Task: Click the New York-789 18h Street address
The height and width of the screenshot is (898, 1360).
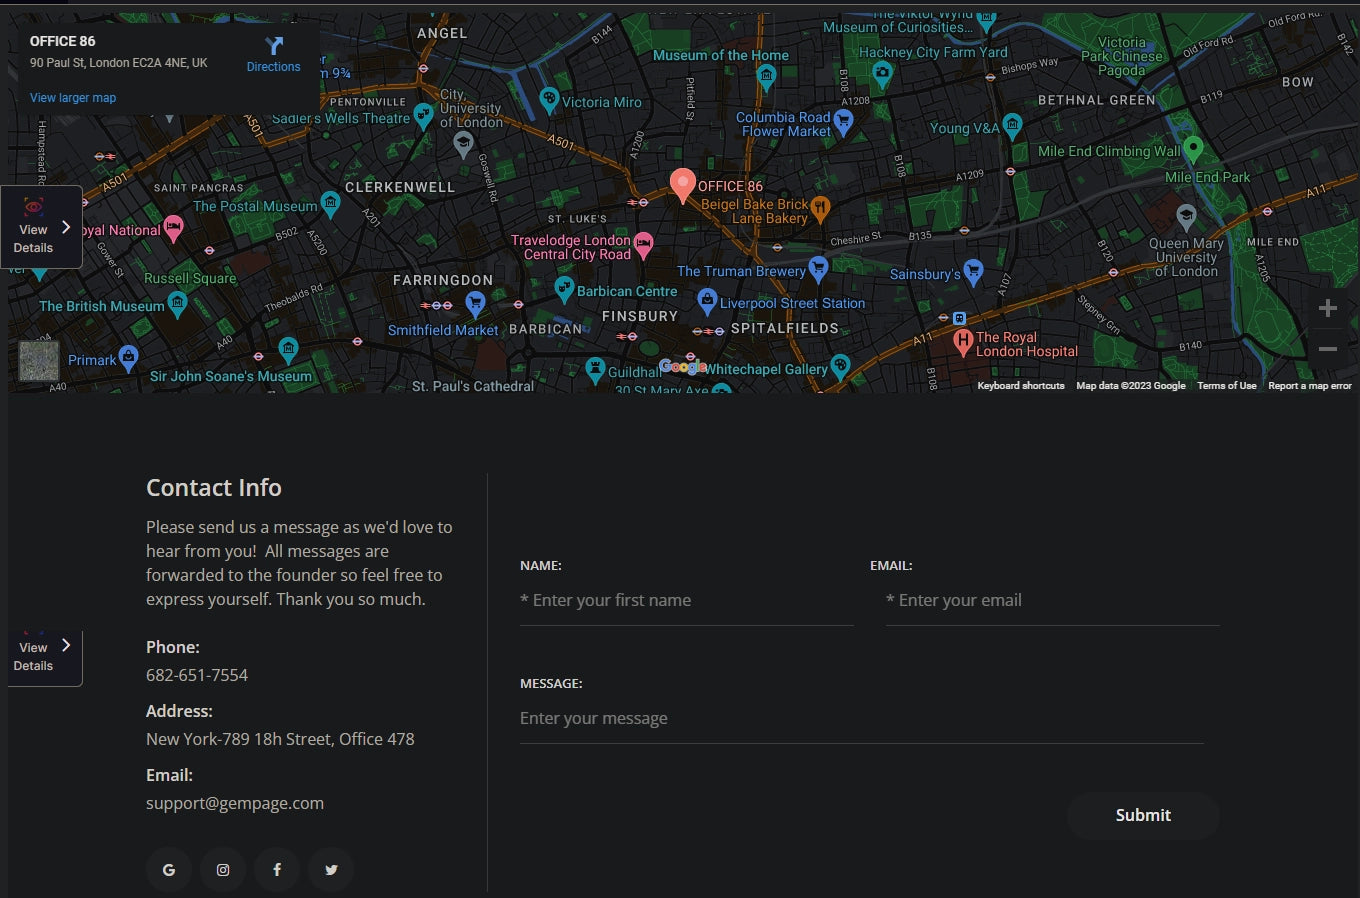Action: [280, 739]
